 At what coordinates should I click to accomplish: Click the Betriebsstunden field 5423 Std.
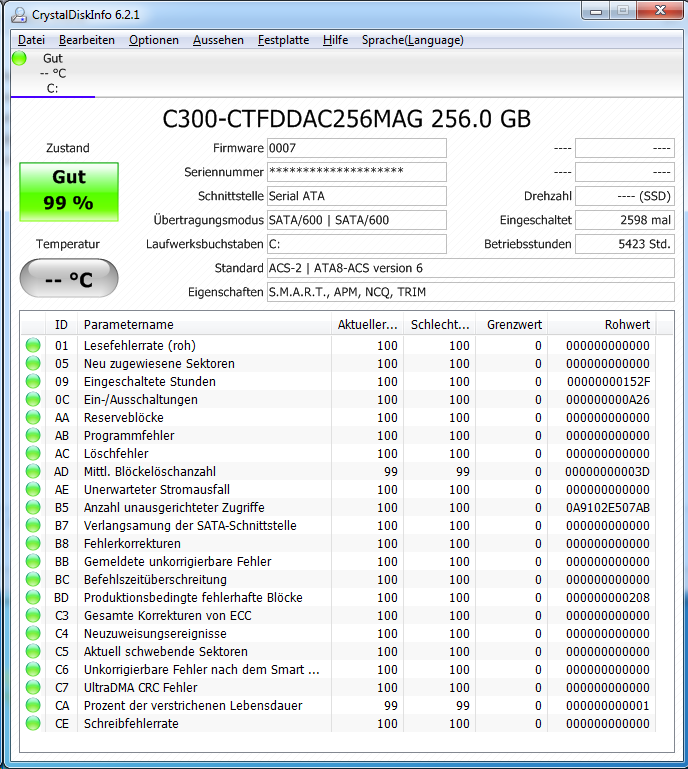[x=625, y=244]
